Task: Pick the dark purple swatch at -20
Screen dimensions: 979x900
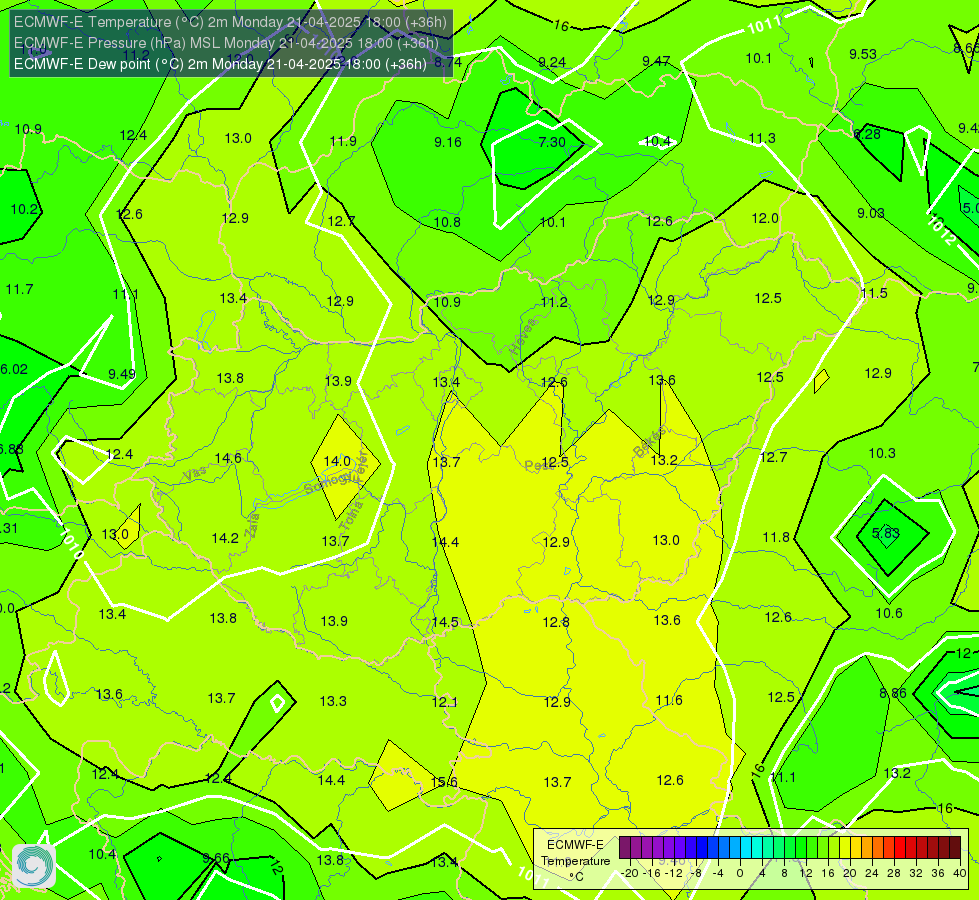Action: pyautogui.click(x=624, y=848)
